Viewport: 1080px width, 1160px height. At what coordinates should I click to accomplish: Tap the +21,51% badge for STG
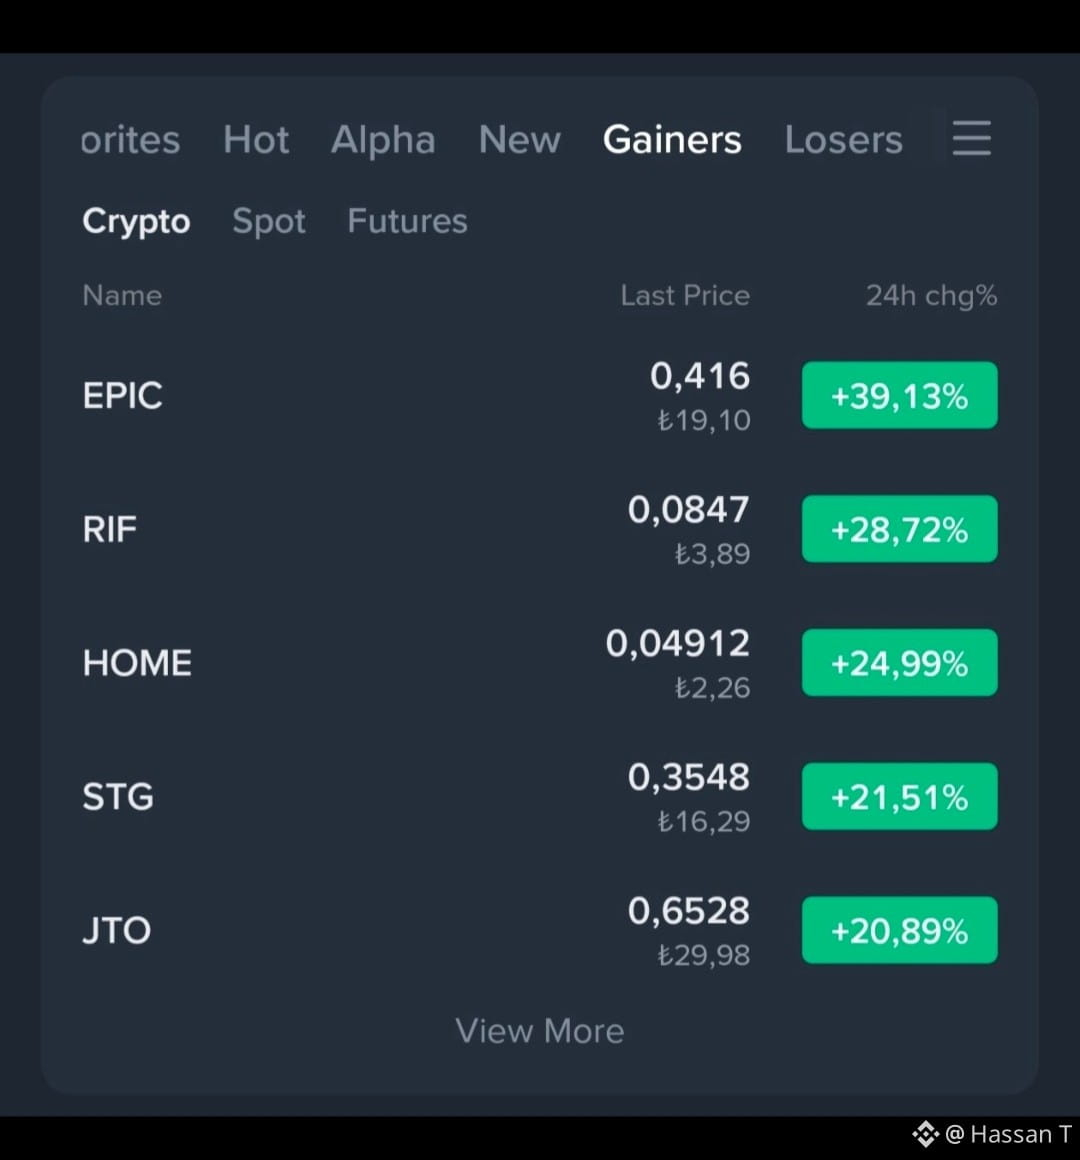pos(900,796)
